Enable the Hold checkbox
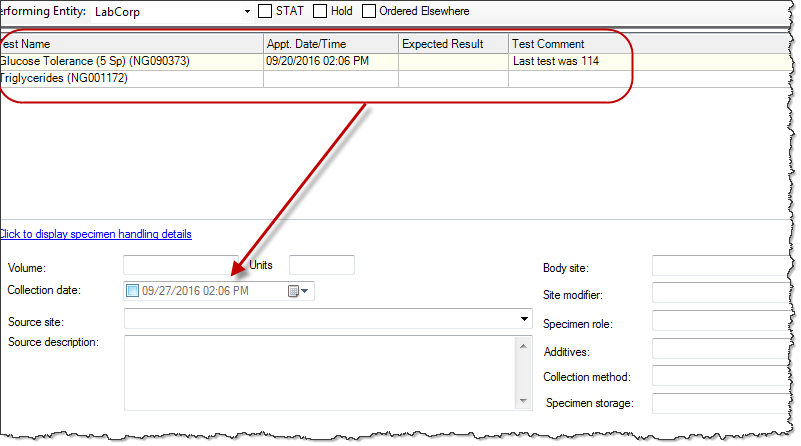 [320, 11]
